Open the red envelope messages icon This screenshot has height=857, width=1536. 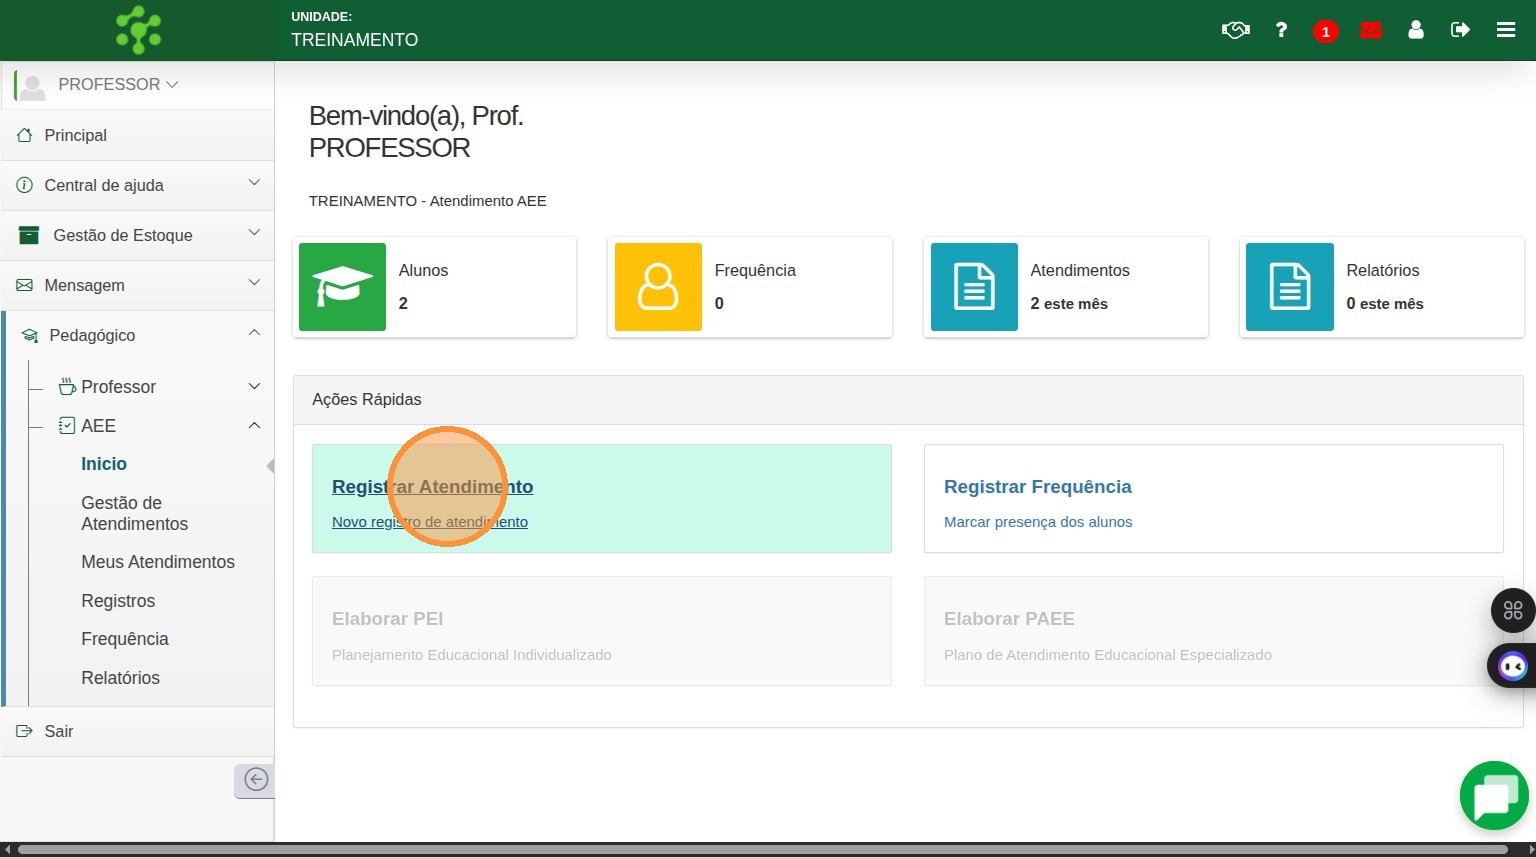pyautogui.click(x=1371, y=30)
